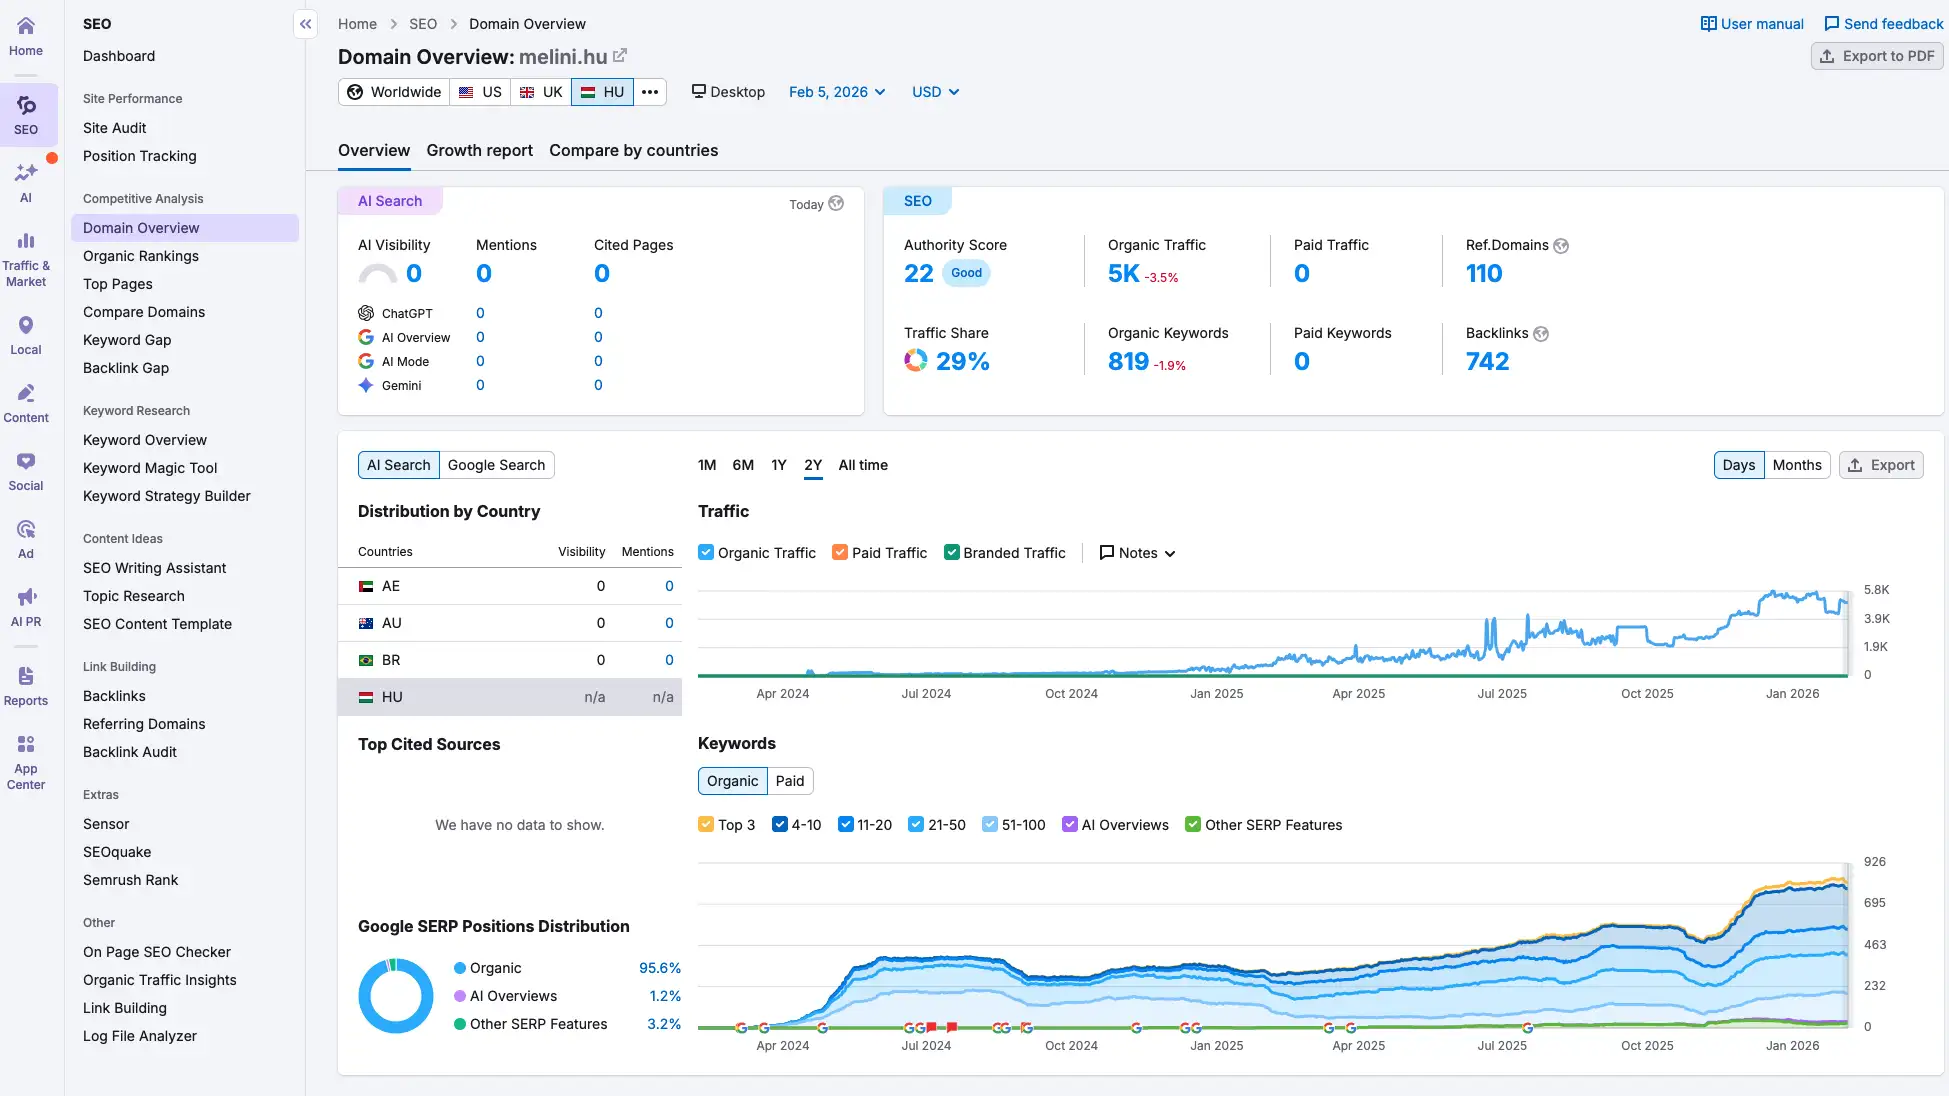The width and height of the screenshot is (1949, 1096).
Task: Switch to the Growth report tab
Action: click(x=479, y=150)
